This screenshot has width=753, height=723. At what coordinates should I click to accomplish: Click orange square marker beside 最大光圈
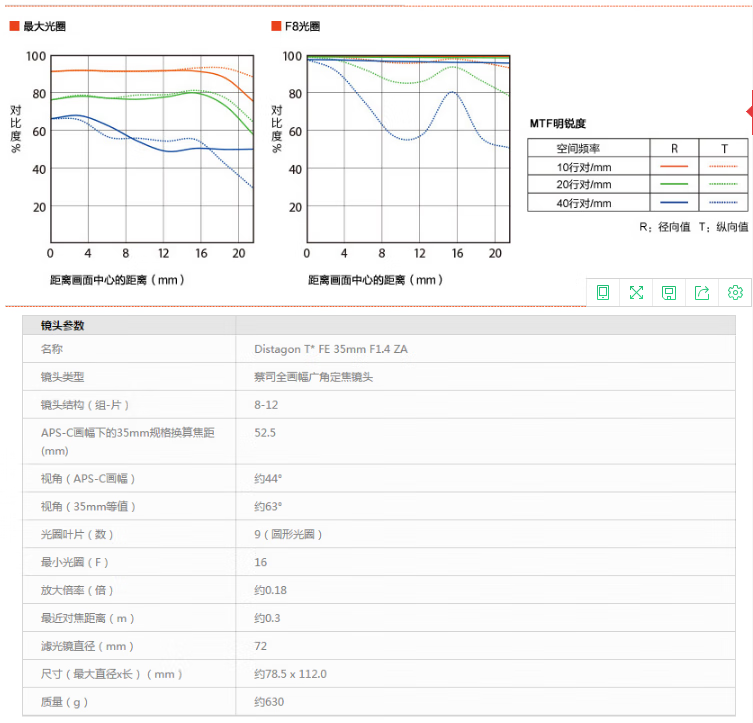tap(14, 26)
